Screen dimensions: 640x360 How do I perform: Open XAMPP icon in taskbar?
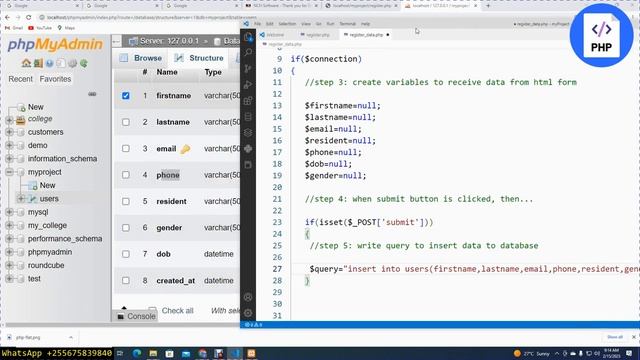pyautogui.click(x=251, y=353)
